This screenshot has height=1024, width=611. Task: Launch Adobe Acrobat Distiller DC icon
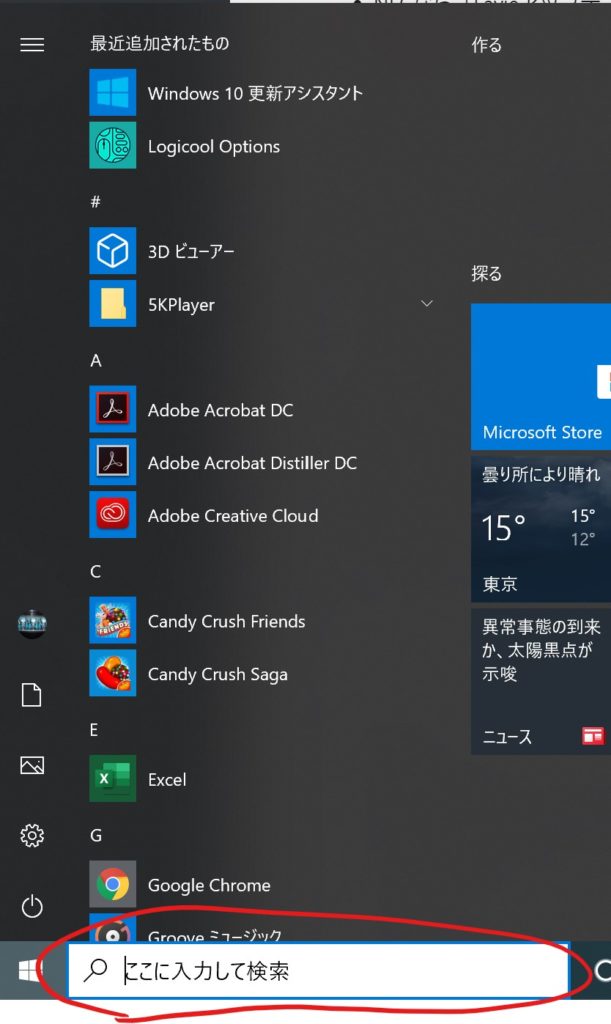[x=113, y=462]
